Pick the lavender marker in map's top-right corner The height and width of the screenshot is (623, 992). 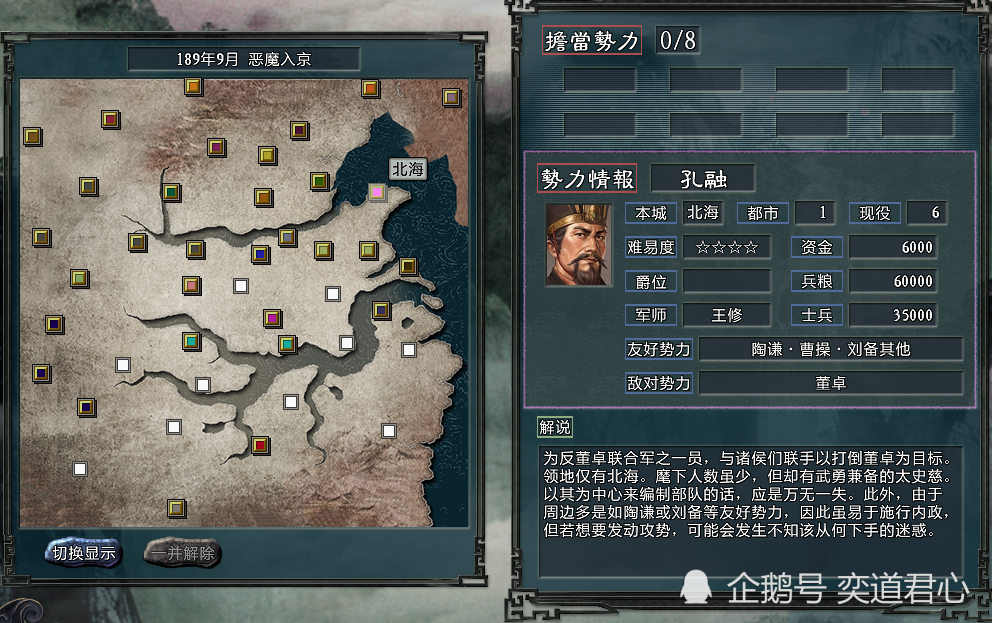pos(451,97)
